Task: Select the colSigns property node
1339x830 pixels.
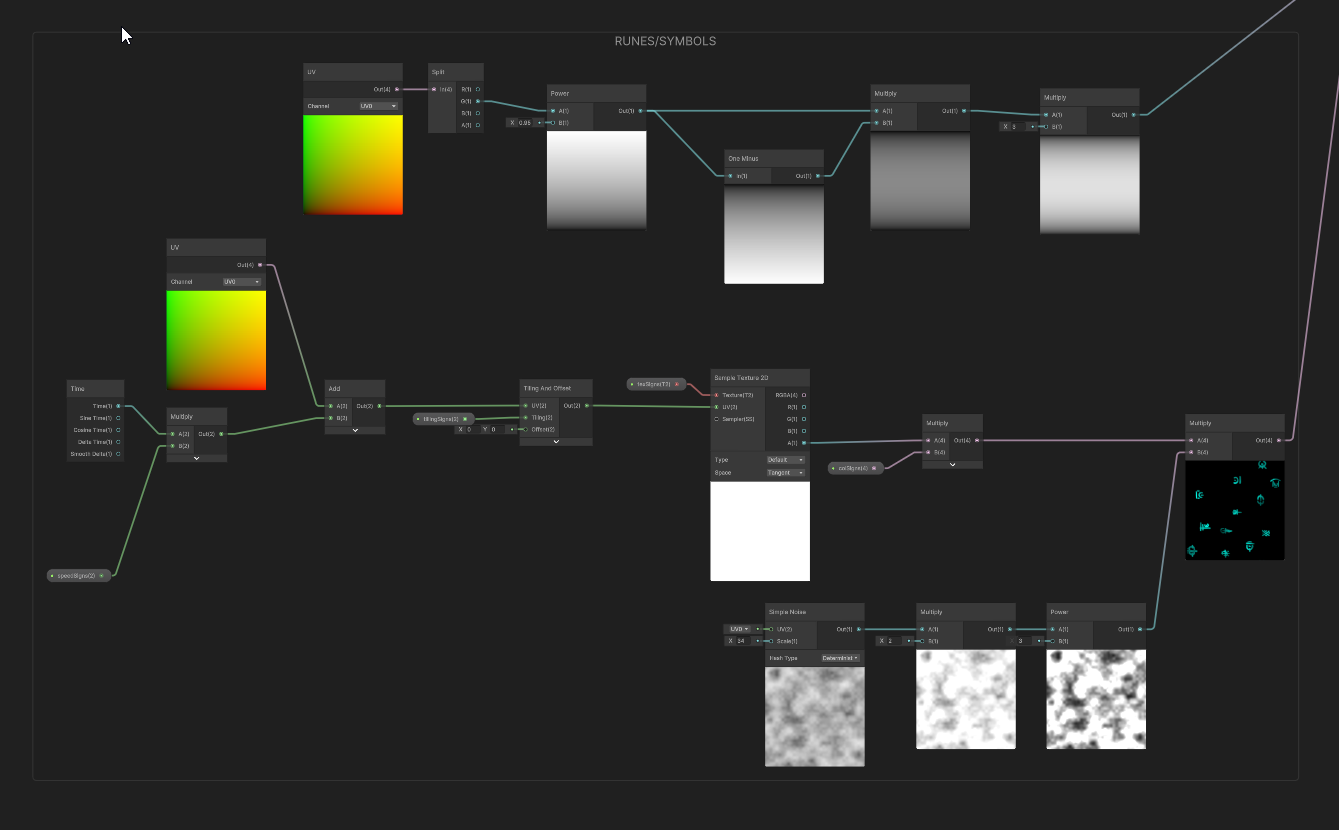Action: (x=855, y=468)
